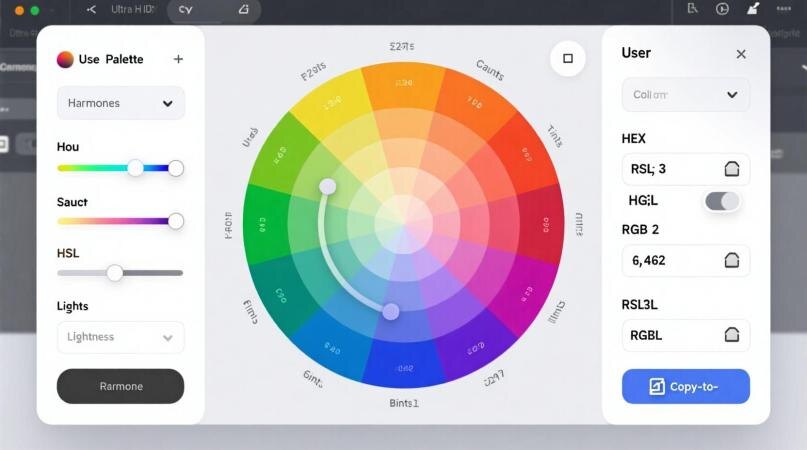Click the RGB 2 label
The image size is (807, 450).
640,230
